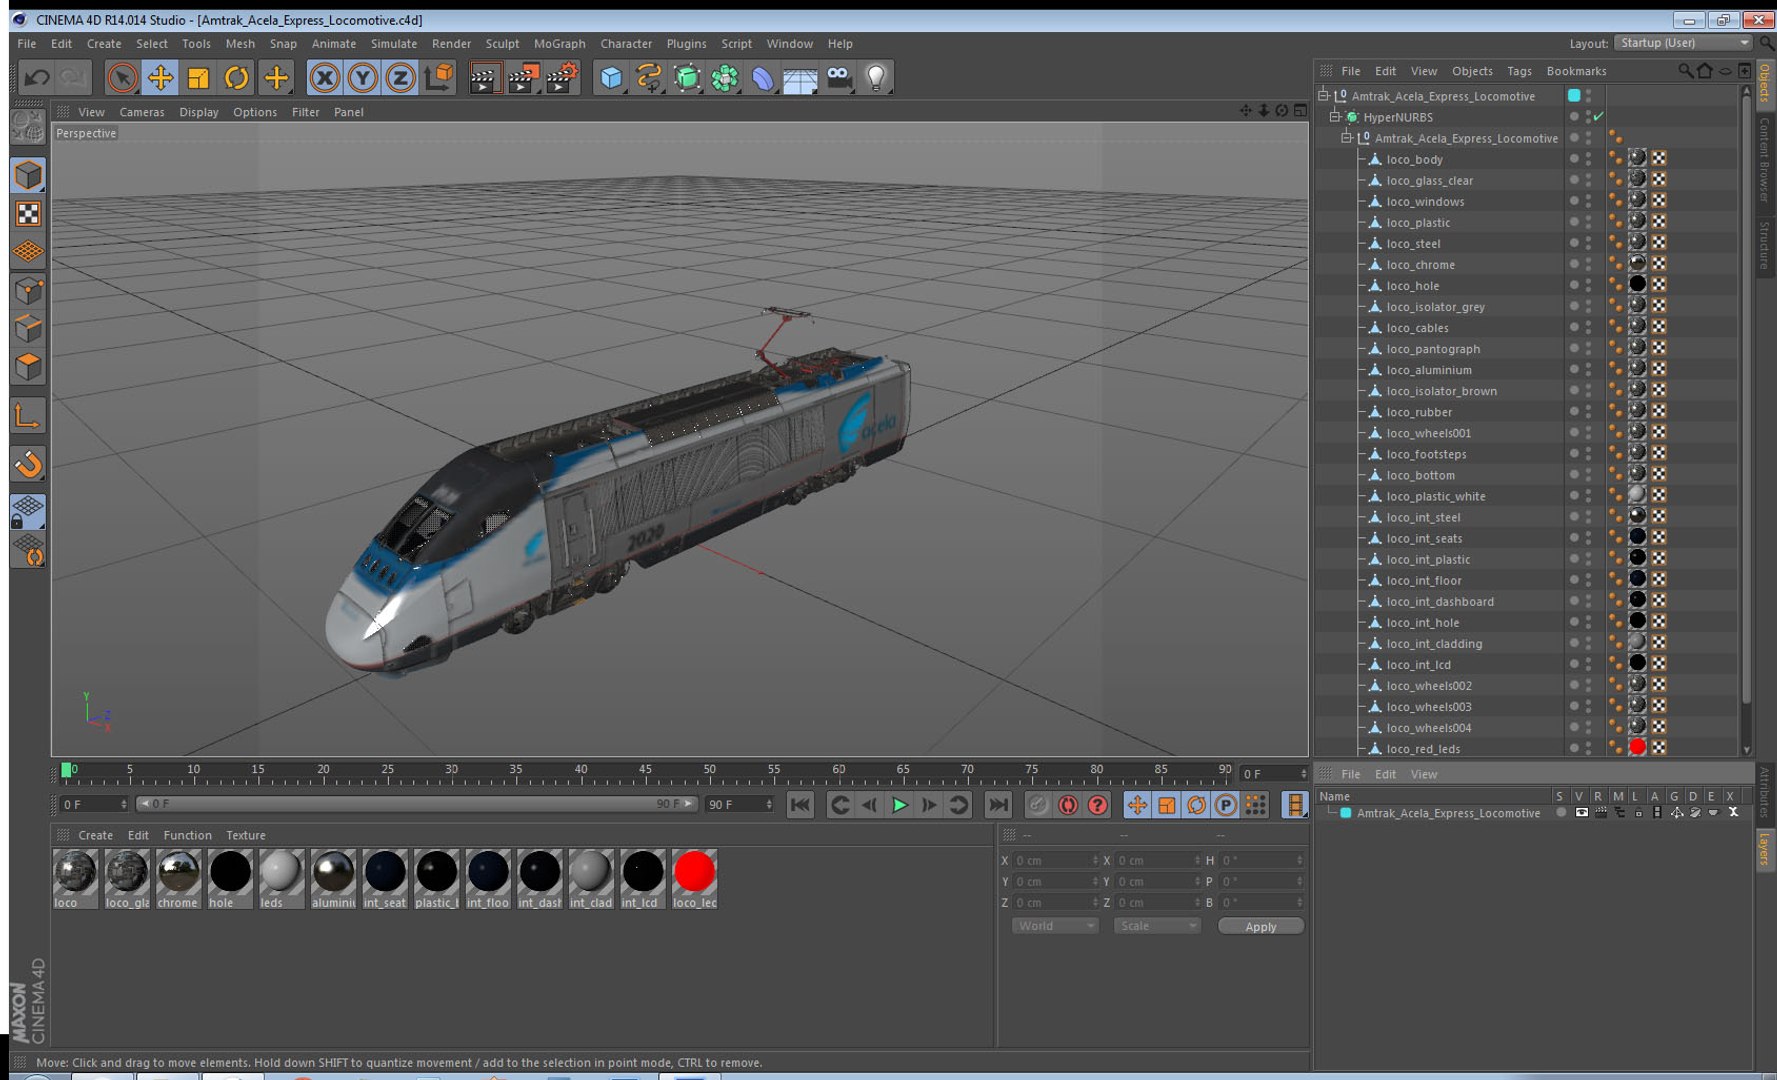Toggle Autokeying button
The width and height of the screenshot is (1777, 1080).
[1068, 805]
